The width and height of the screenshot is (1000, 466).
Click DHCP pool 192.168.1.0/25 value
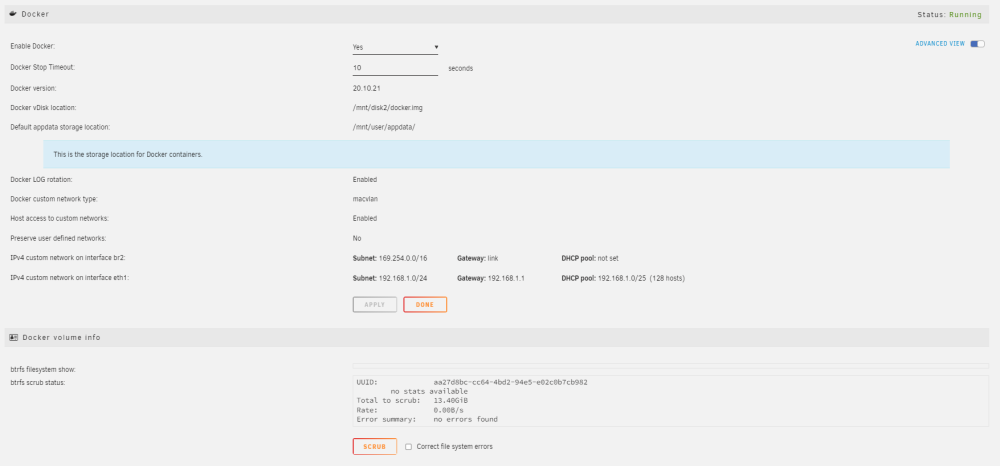(641, 279)
